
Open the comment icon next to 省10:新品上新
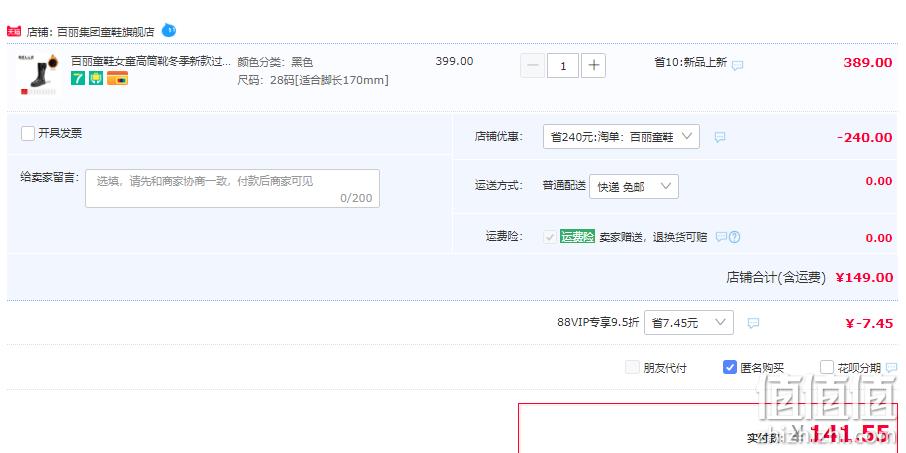[x=737, y=65]
